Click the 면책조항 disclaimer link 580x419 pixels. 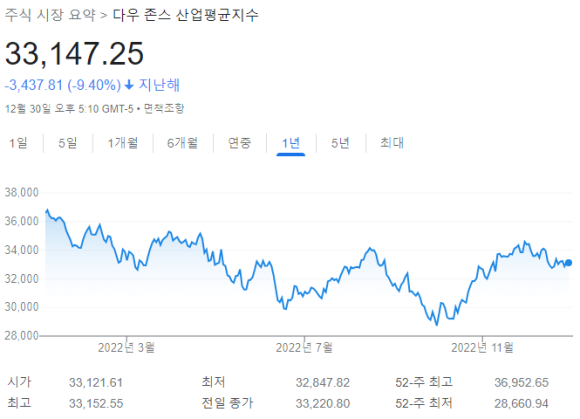pyautogui.click(x=164, y=108)
